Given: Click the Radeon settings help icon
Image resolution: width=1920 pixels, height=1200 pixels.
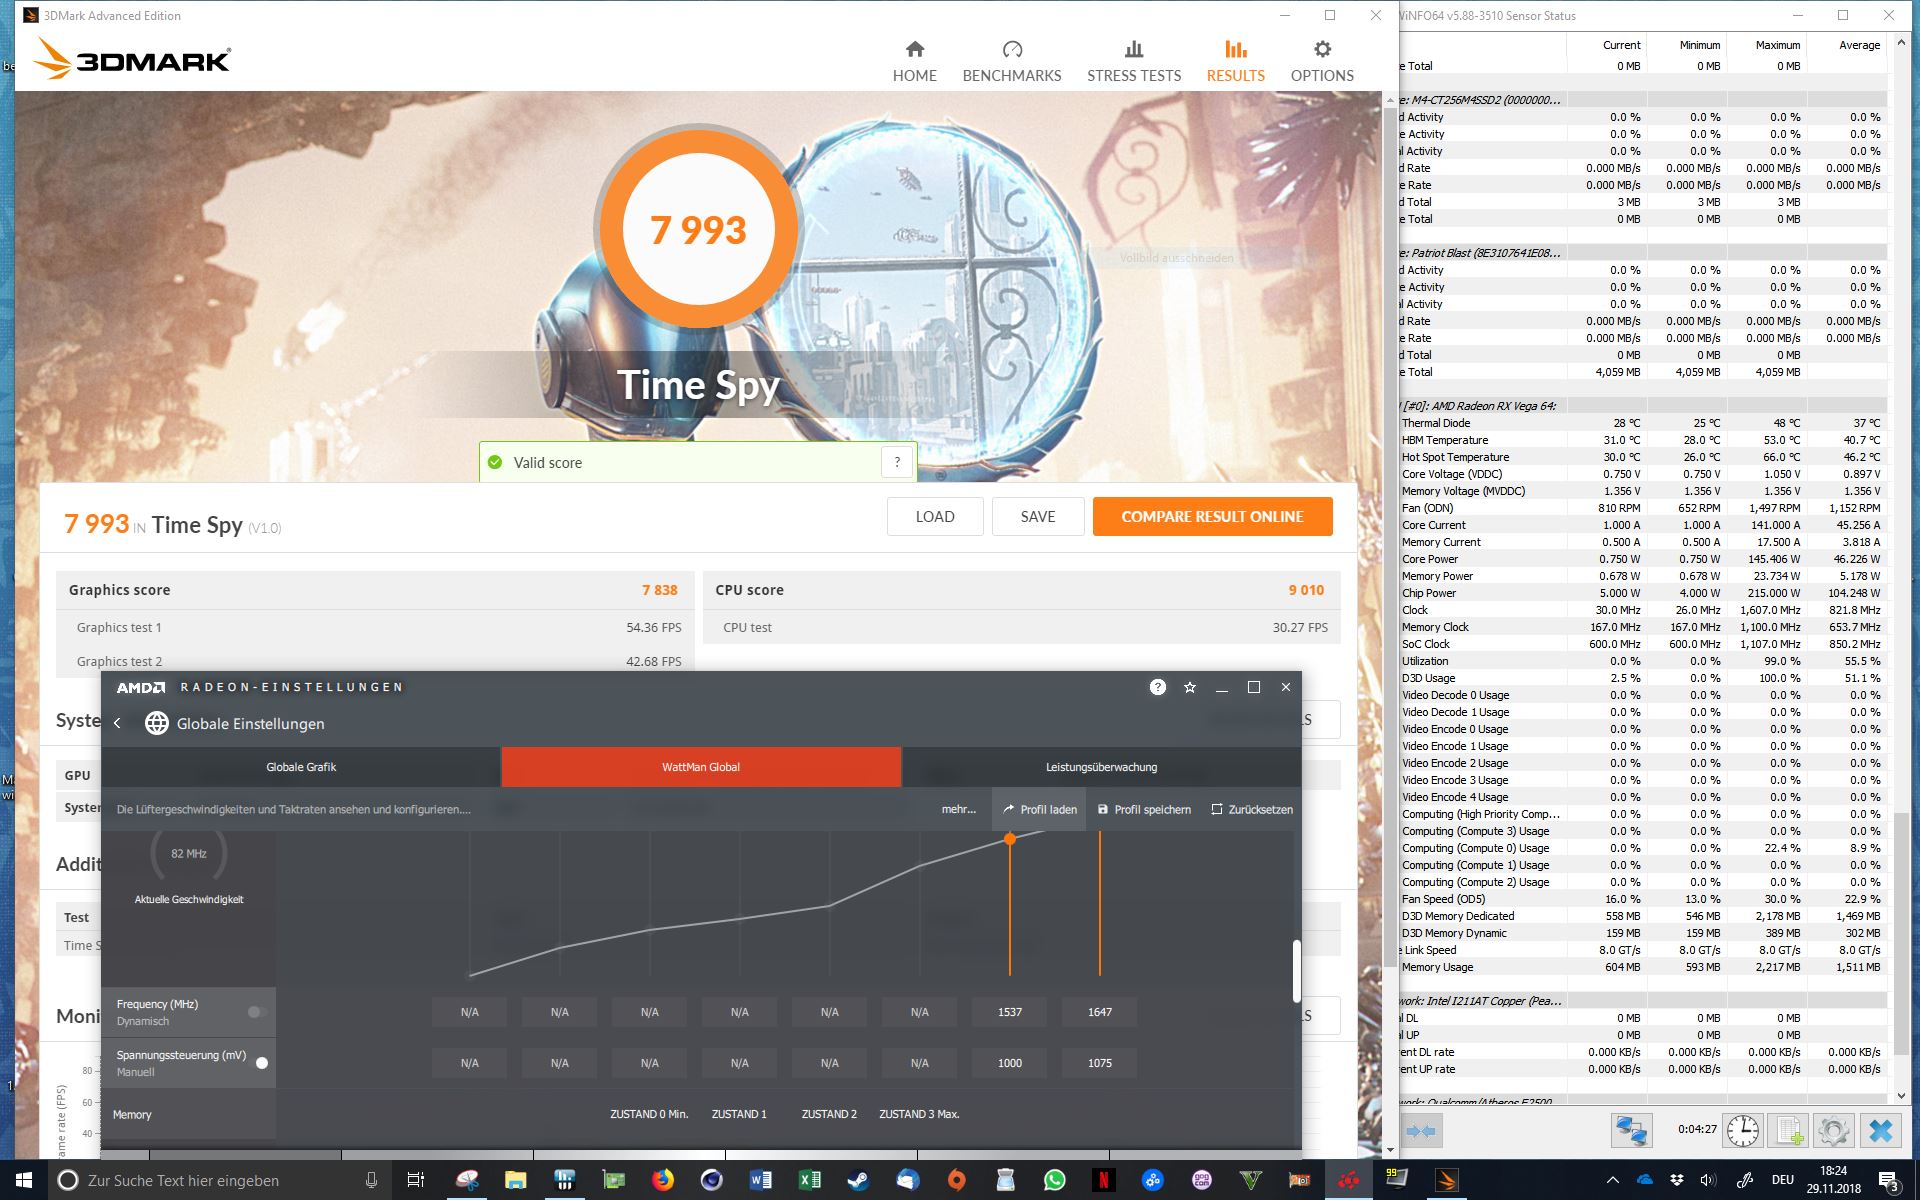Looking at the screenshot, I should tap(1157, 687).
